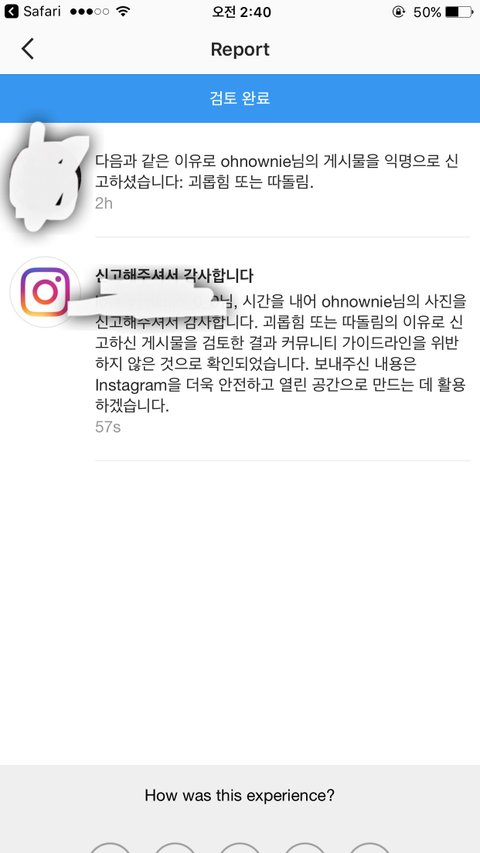Tap the Report page title
Screen dimensions: 480x853
pos(240,50)
